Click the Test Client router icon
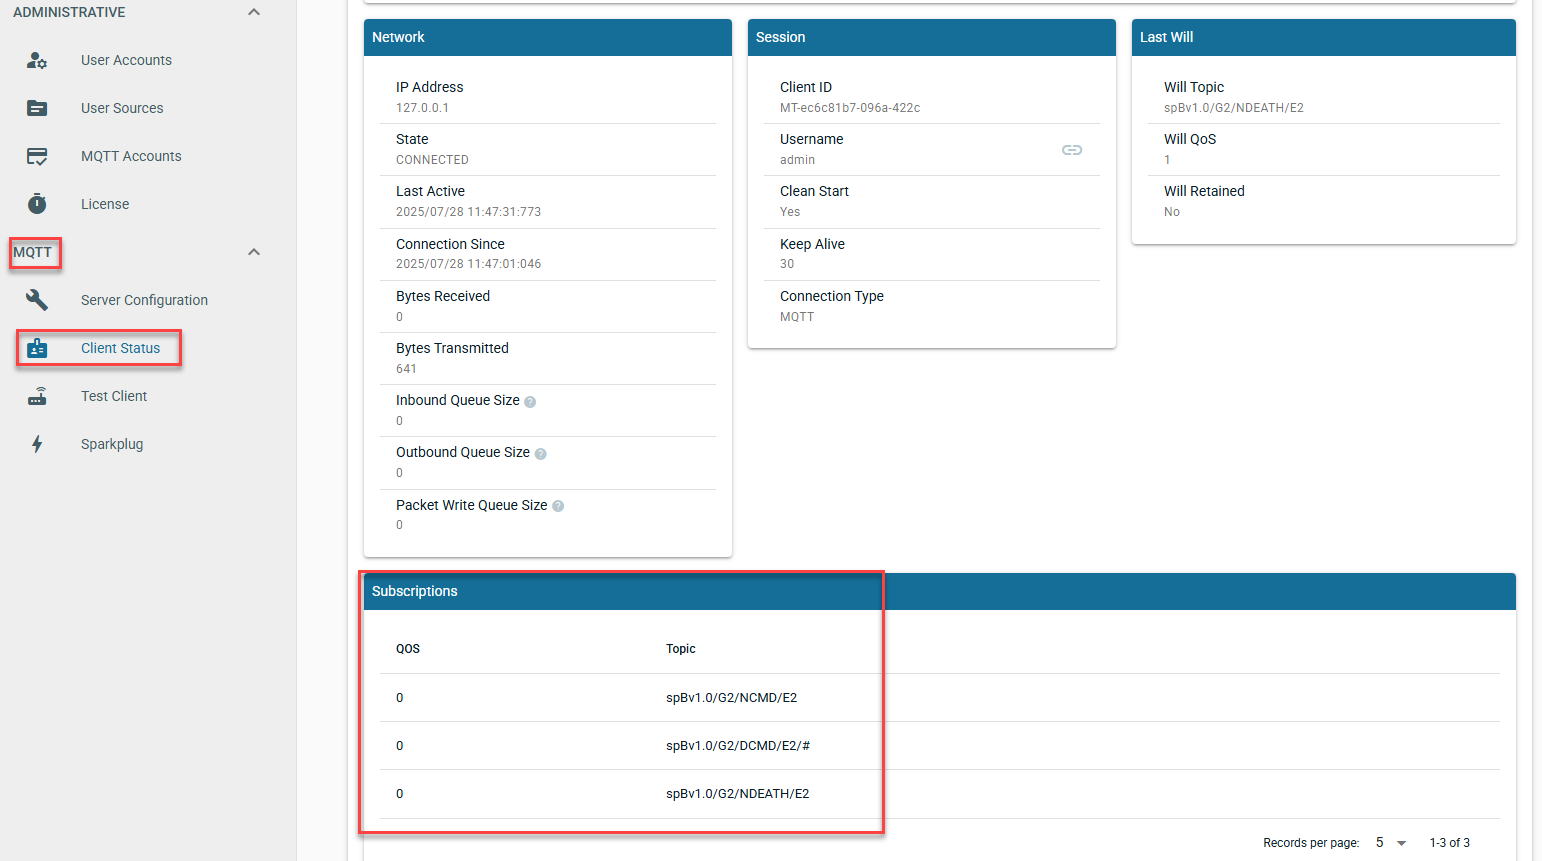This screenshot has width=1542, height=861. [37, 396]
